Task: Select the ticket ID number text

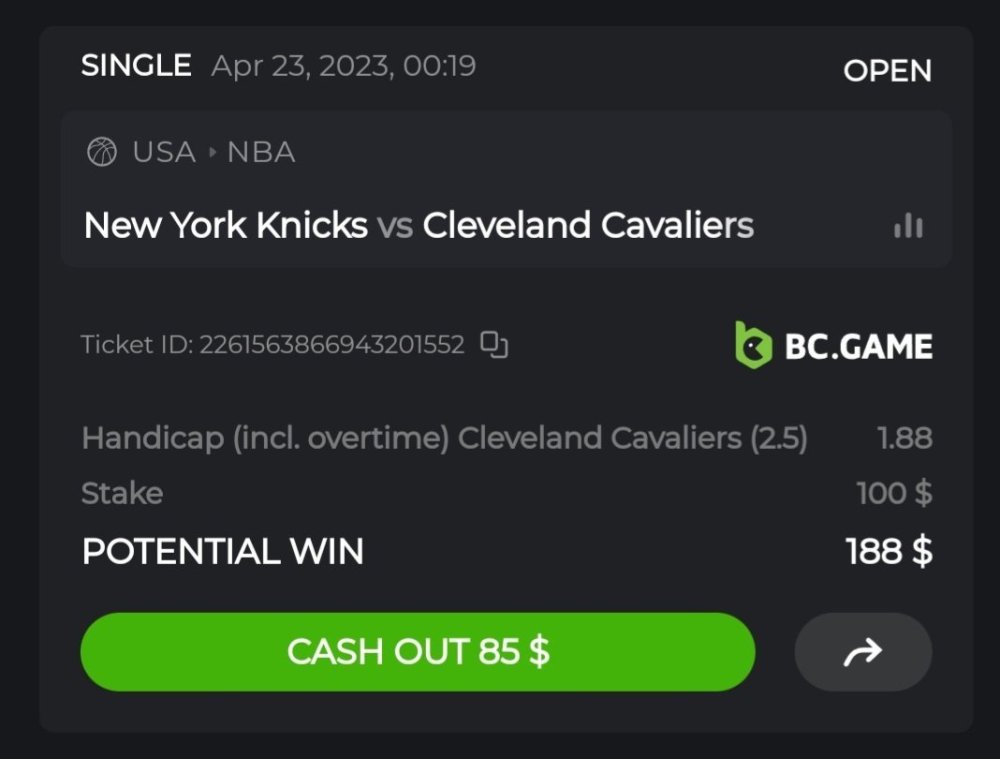Action: pos(332,345)
